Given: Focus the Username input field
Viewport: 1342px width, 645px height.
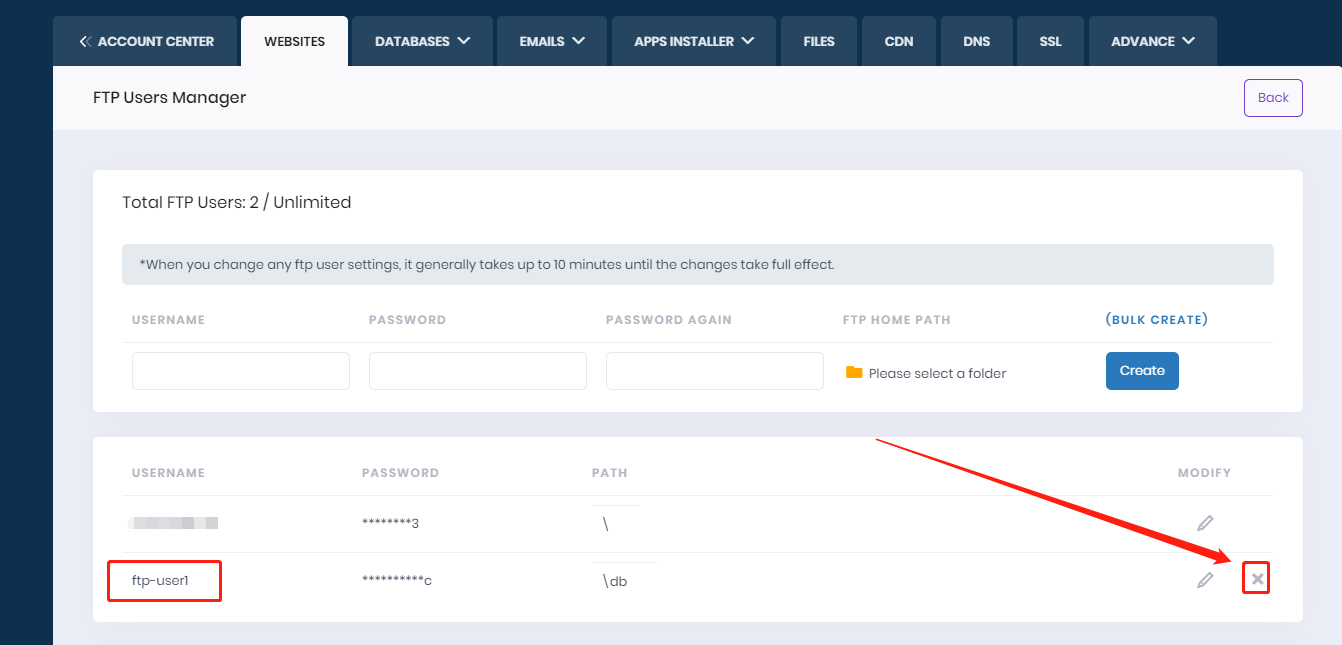Looking at the screenshot, I should pyautogui.click(x=241, y=371).
